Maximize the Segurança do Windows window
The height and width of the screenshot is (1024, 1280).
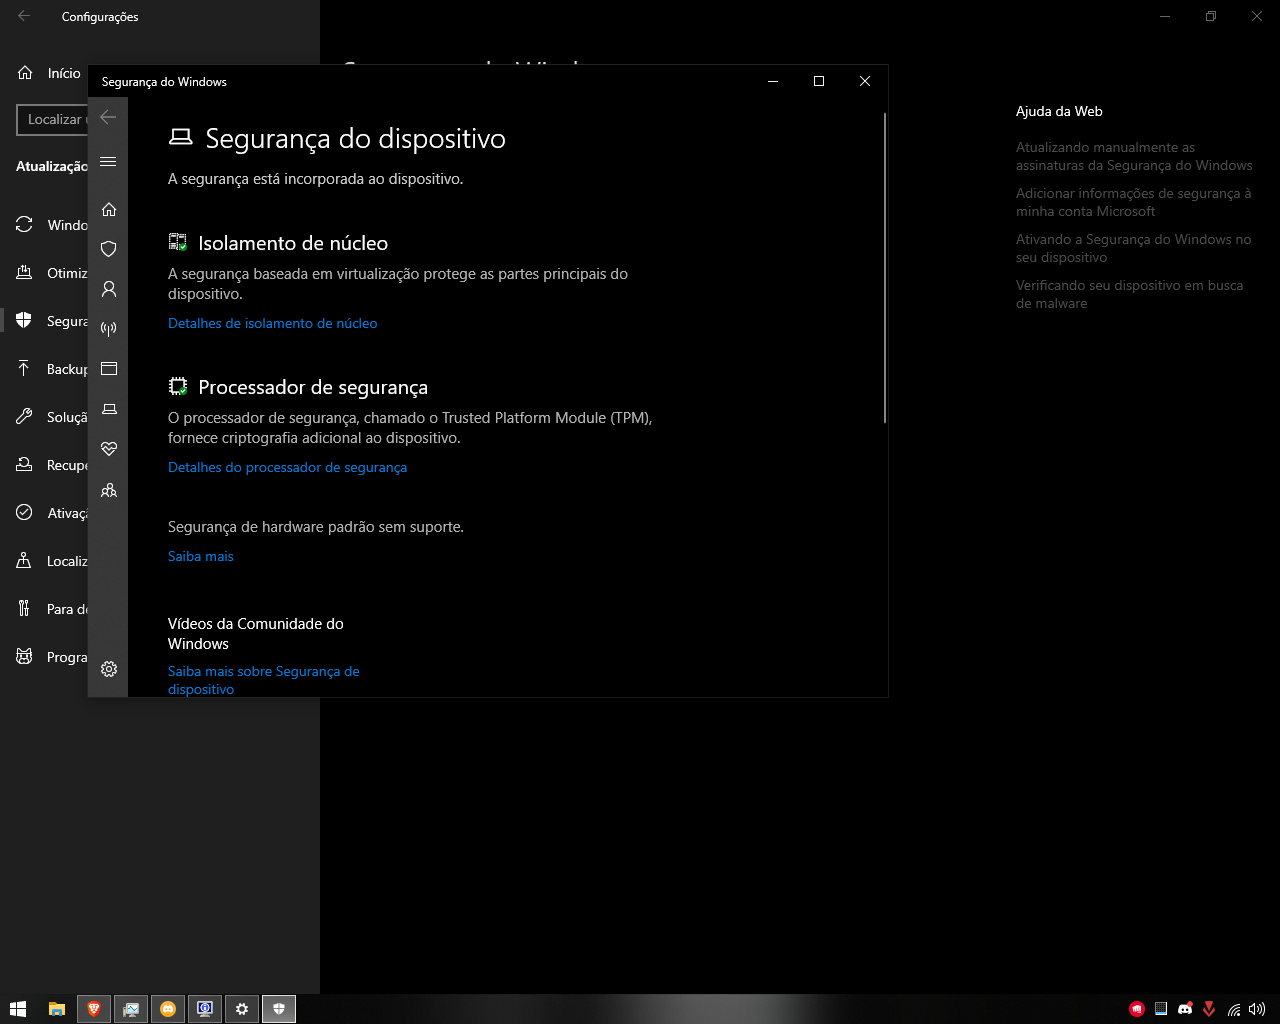pos(819,81)
